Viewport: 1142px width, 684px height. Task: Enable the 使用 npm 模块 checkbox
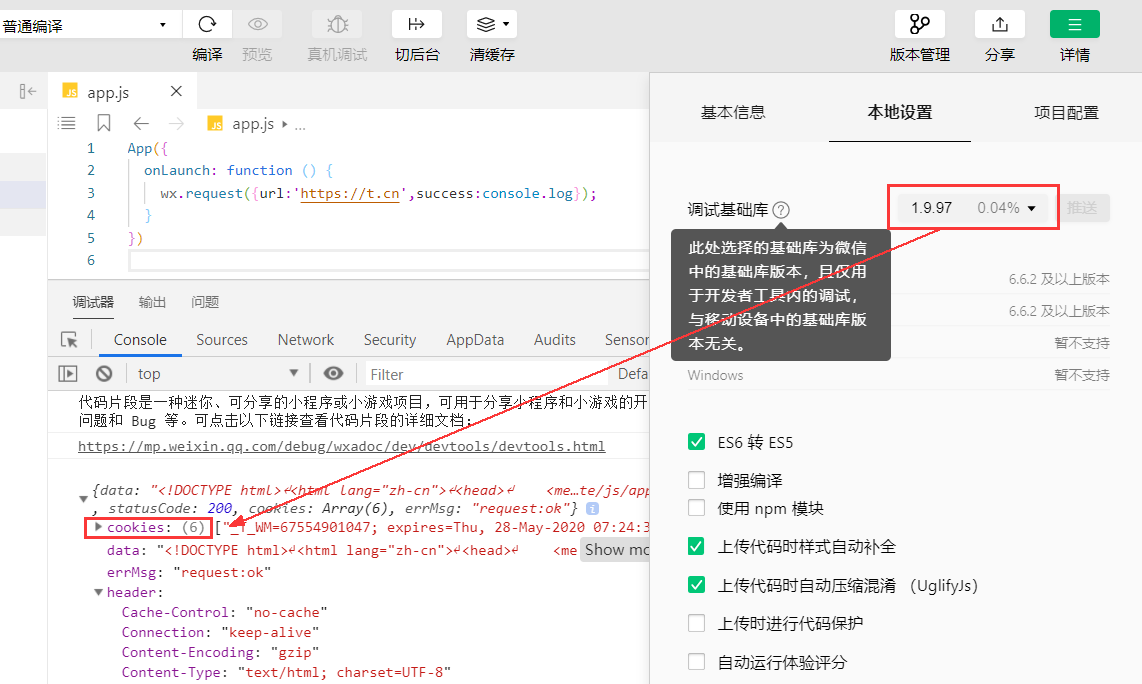(x=696, y=508)
